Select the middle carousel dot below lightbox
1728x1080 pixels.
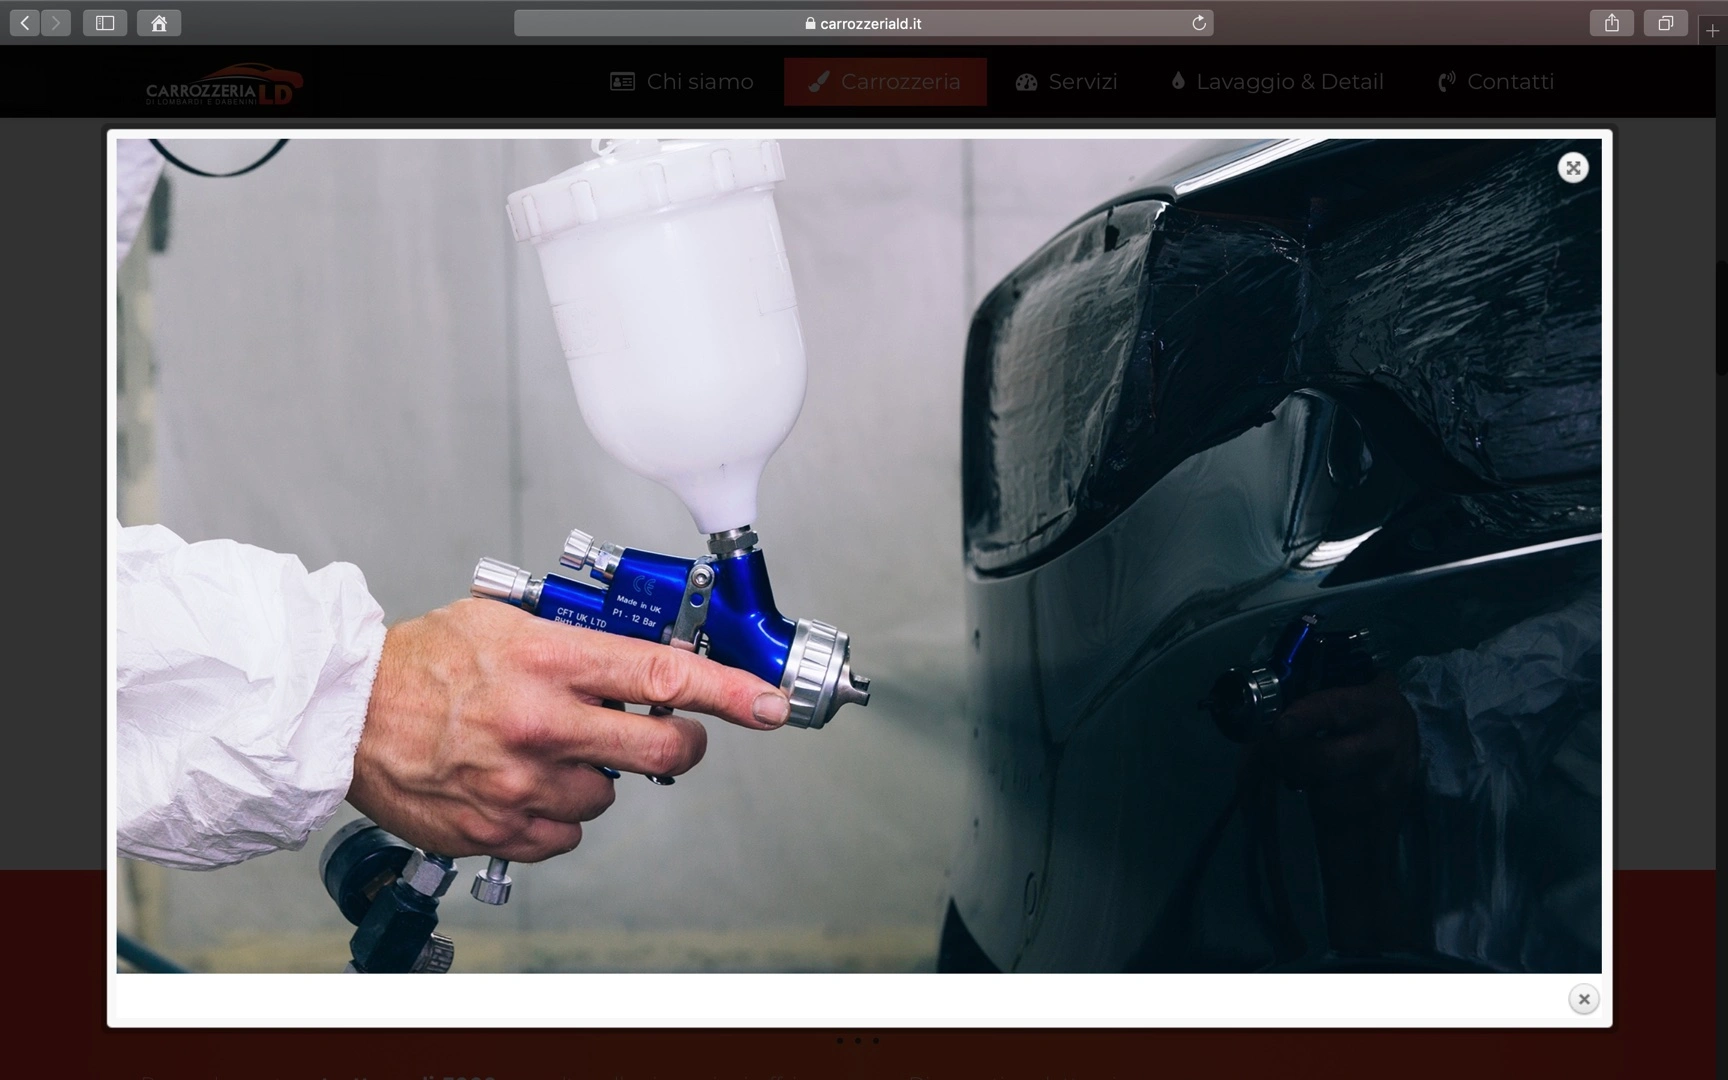(x=858, y=1041)
